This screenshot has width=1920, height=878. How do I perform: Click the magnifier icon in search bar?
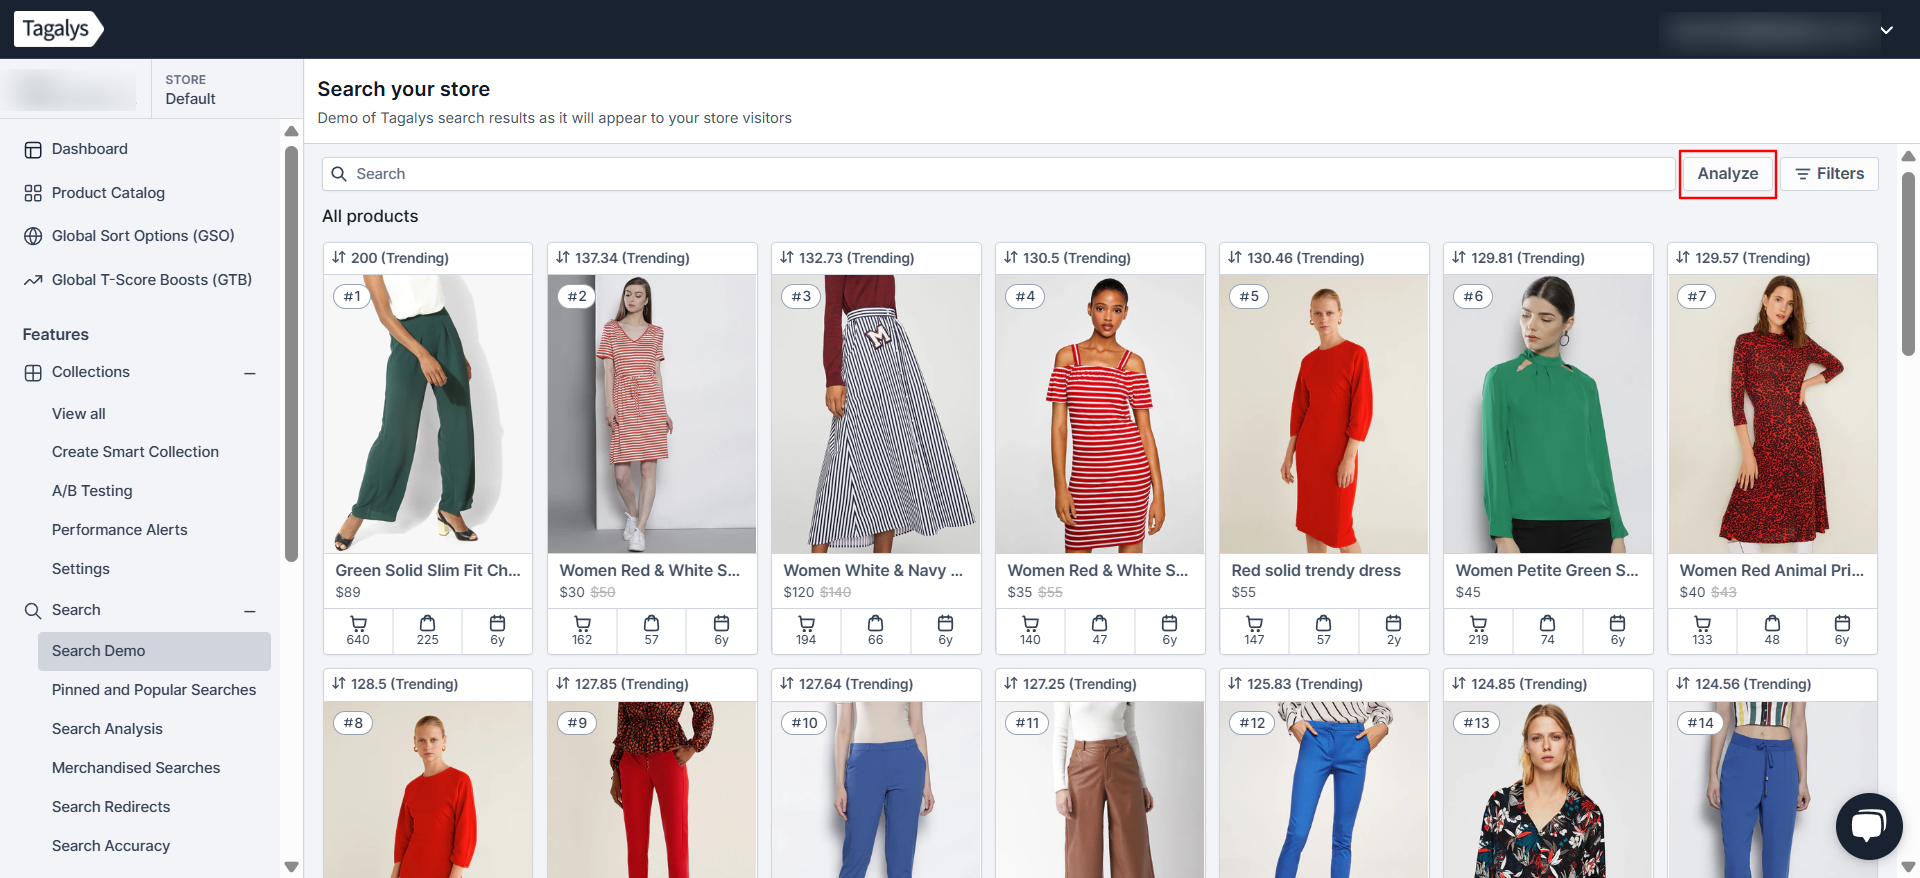tap(339, 174)
